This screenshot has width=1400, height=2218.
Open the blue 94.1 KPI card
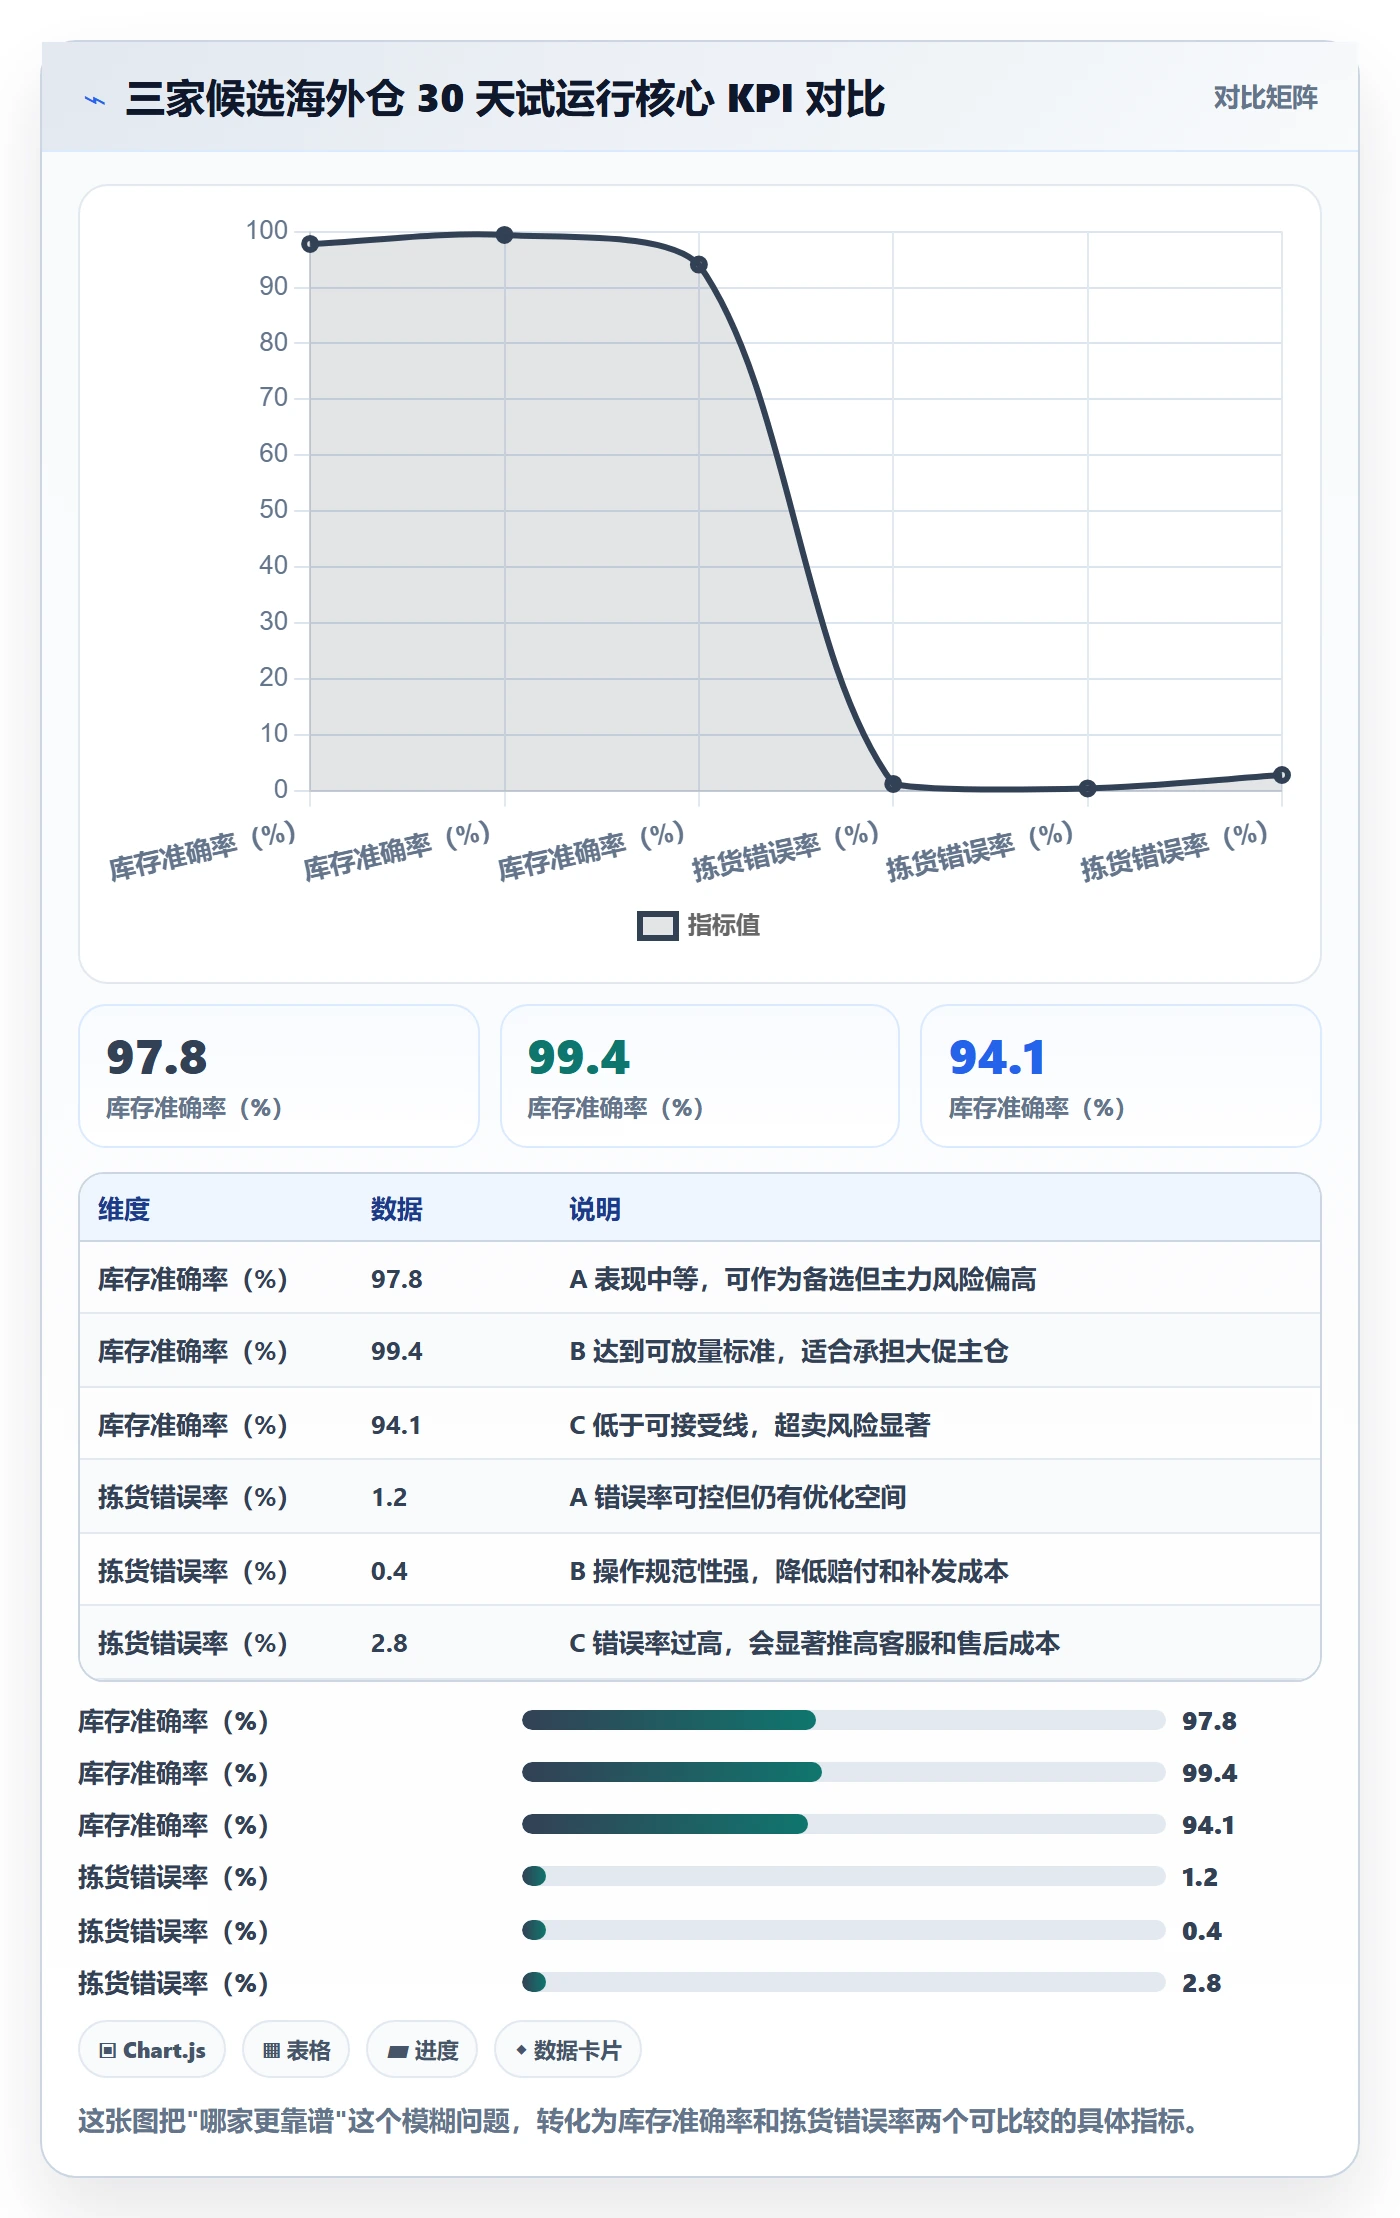[x=1121, y=1076]
